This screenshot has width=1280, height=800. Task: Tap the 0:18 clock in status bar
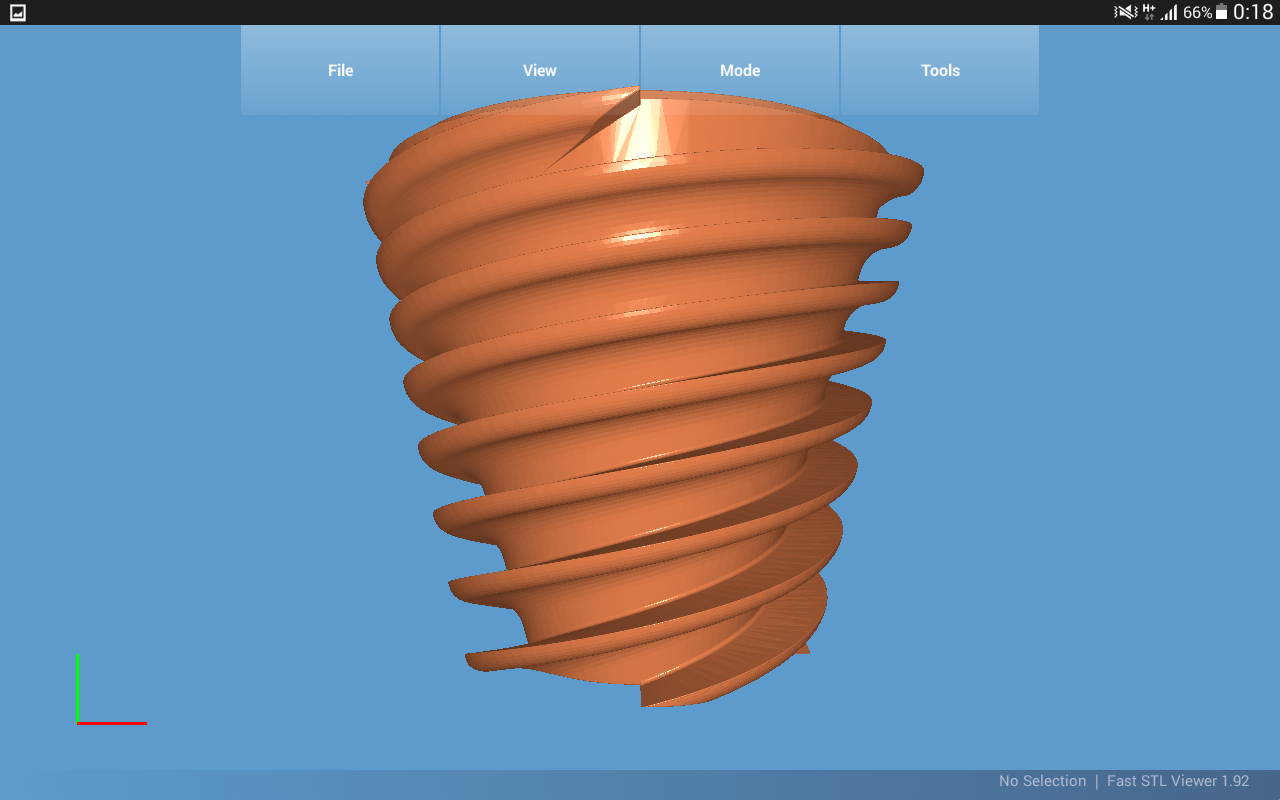(1253, 12)
